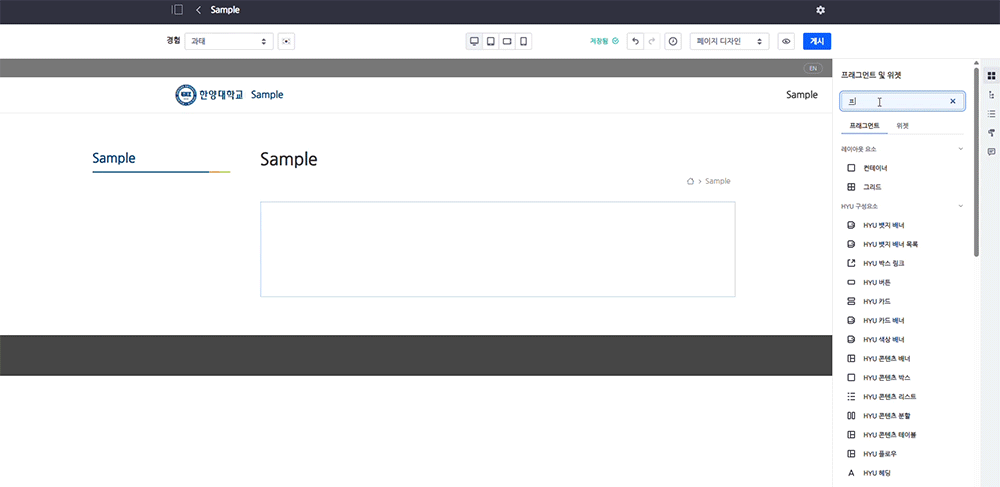Click the blue 게시 publish button
The height and width of the screenshot is (487, 1000).
(x=816, y=42)
